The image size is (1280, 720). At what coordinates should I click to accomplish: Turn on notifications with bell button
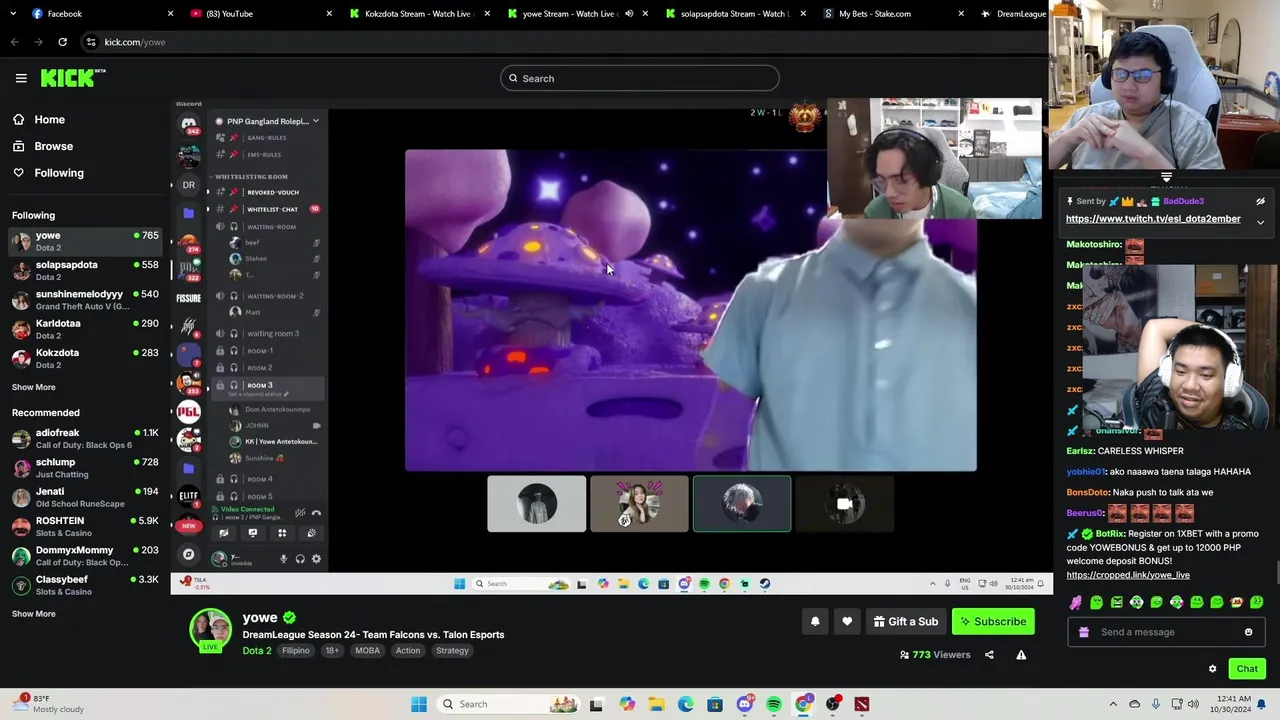tap(815, 622)
